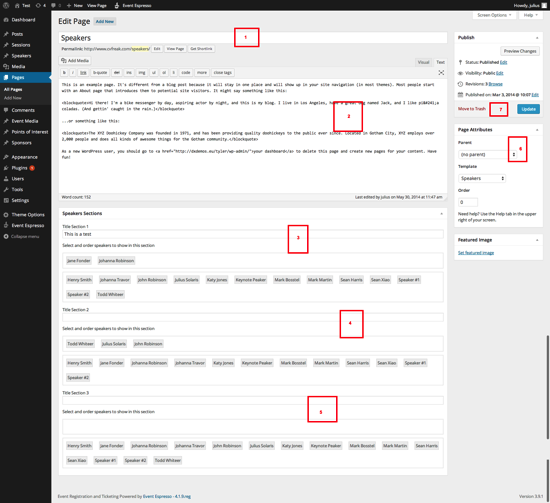Click the Order input field
The height and width of the screenshot is (503, 550).
tap(468, 202)
